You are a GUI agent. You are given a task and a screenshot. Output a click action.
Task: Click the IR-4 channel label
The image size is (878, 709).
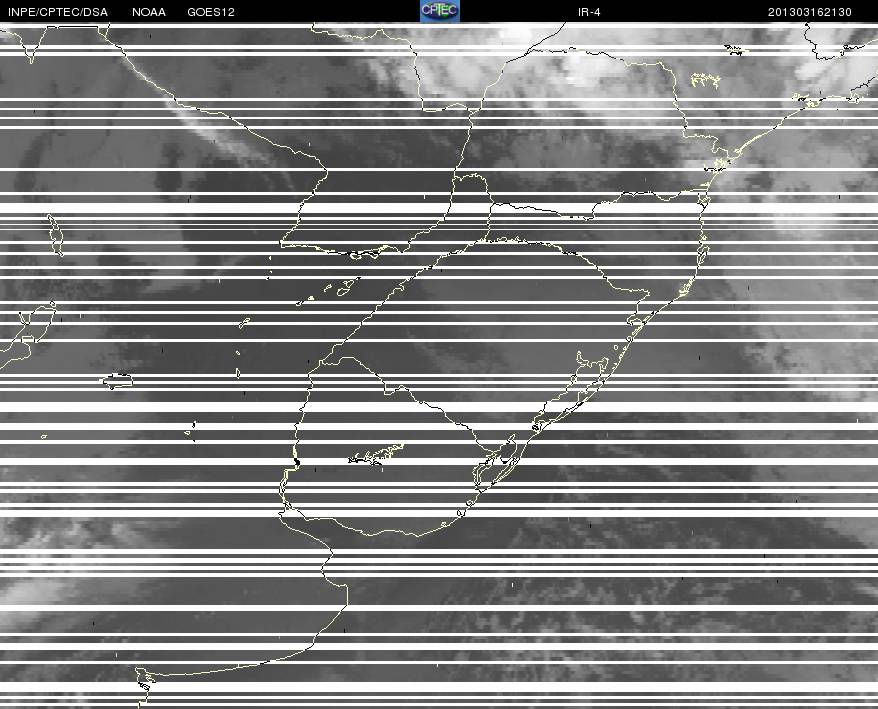(589, 12)
